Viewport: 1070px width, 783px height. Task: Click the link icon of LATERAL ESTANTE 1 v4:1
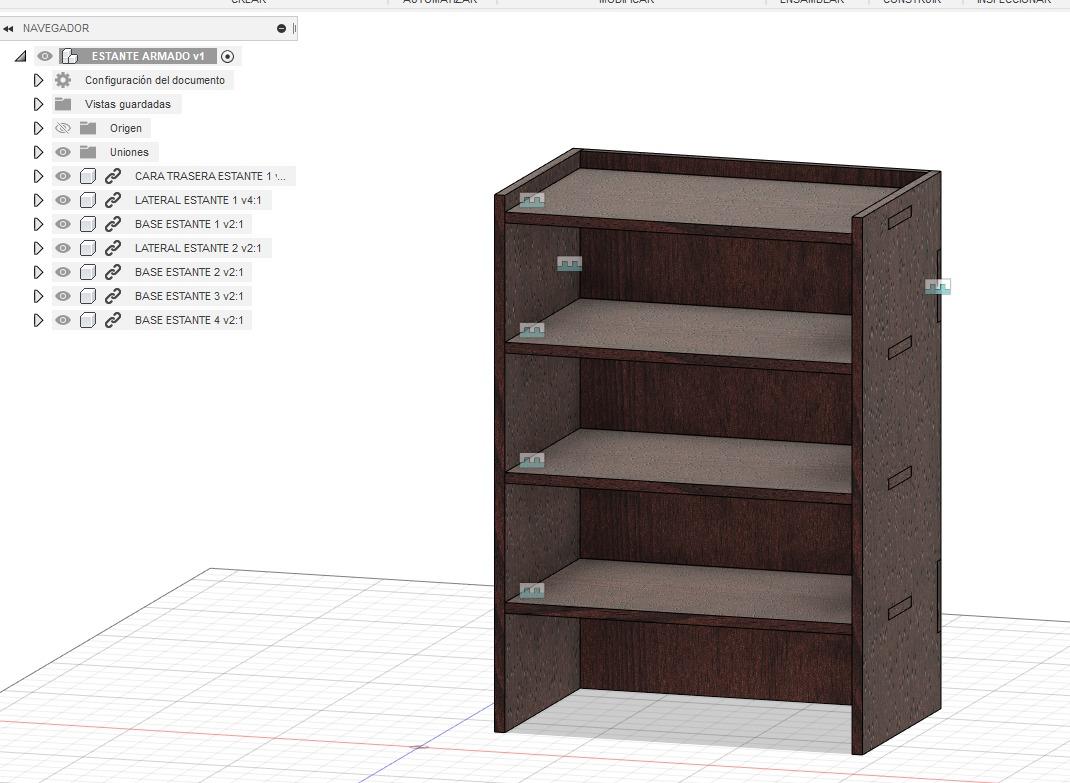click(x=113, y=200)
